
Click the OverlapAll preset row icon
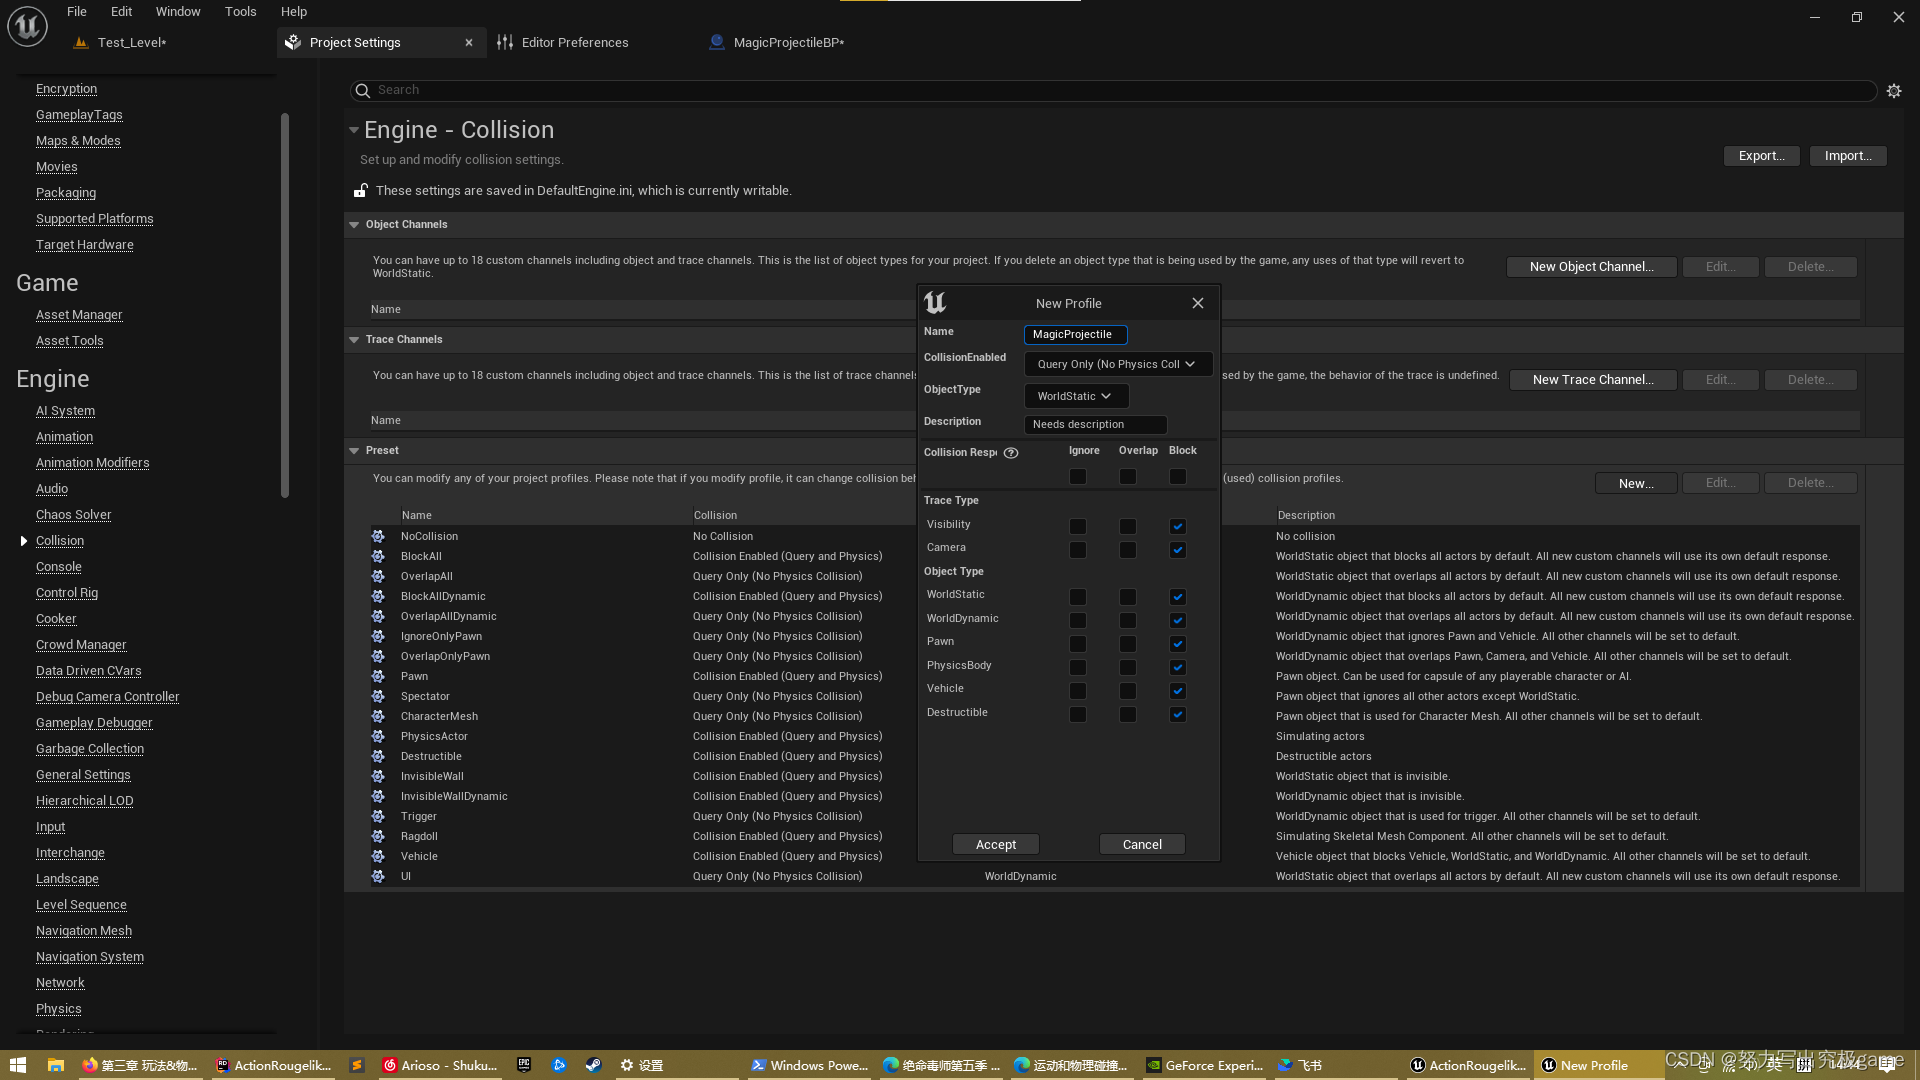point(378,576)
